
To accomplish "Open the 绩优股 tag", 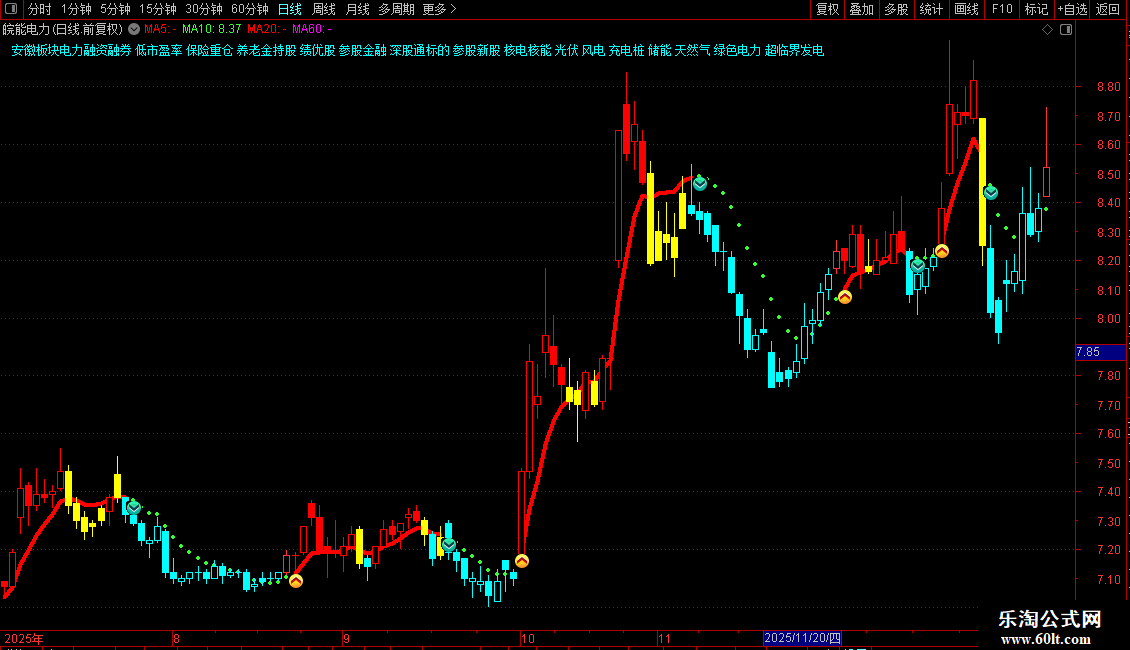I will point(318,50).
